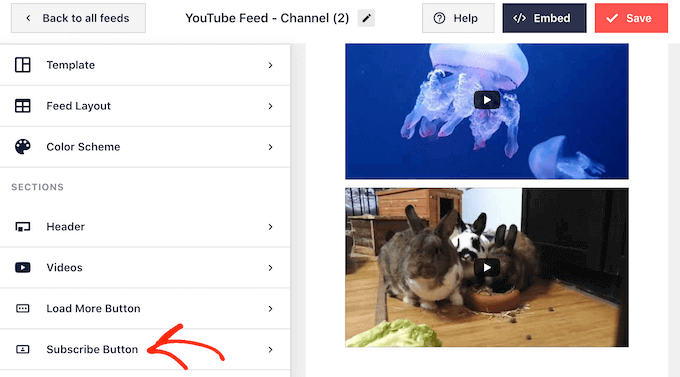Open the Feed Layout settings
This screenshot has width=680, height=377.
click(145, 106)
